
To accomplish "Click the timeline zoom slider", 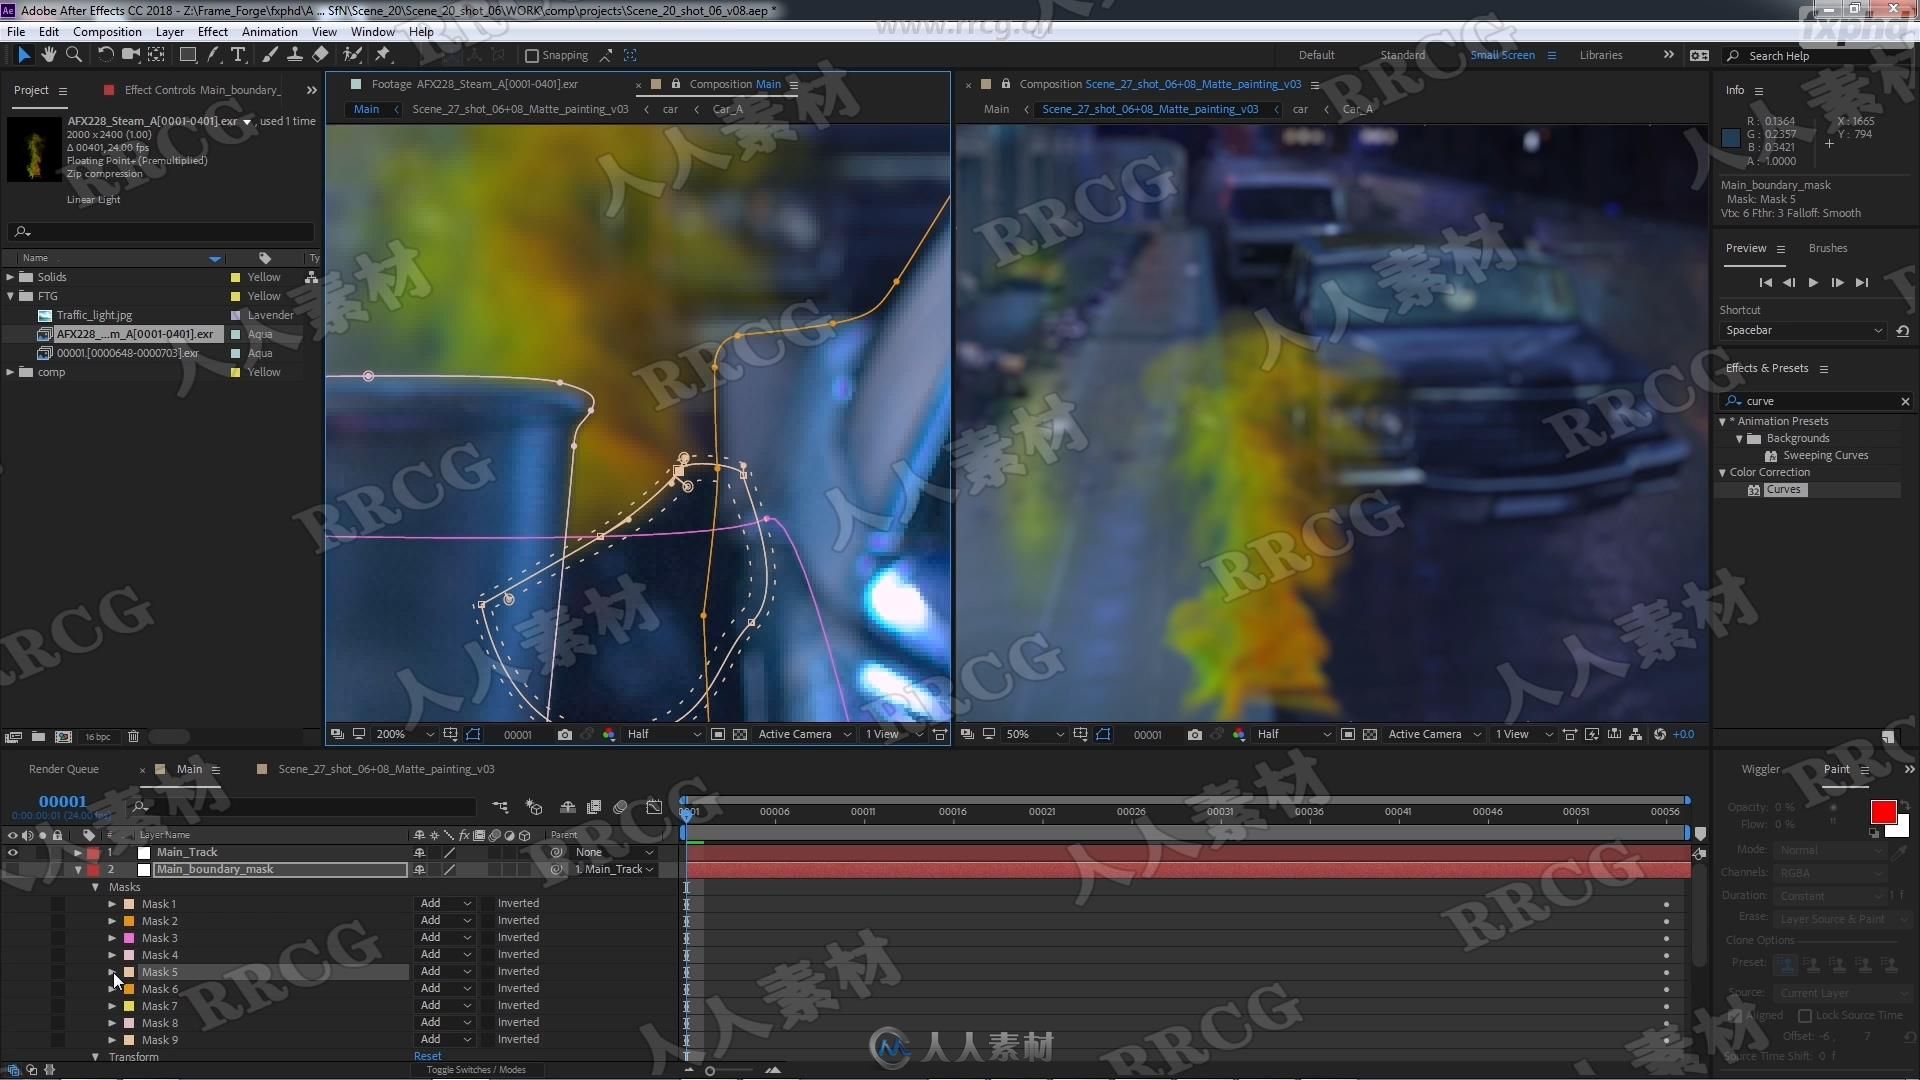I will coord(710,1071).
